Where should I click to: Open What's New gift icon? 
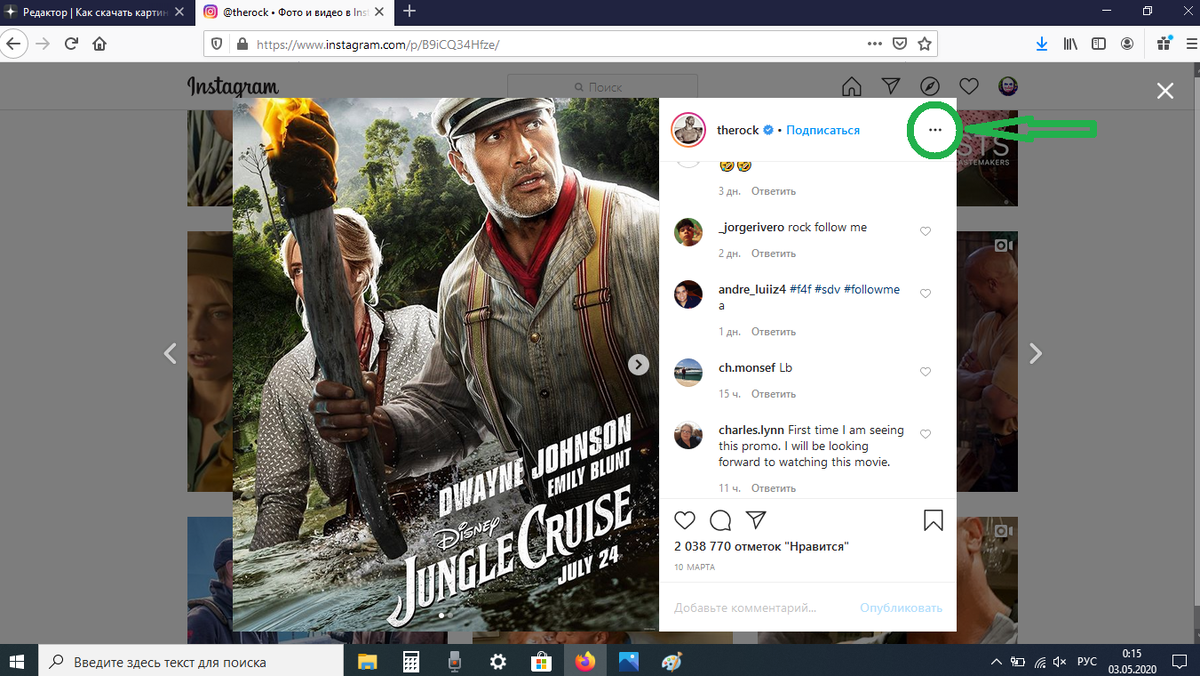(1163, 43)
